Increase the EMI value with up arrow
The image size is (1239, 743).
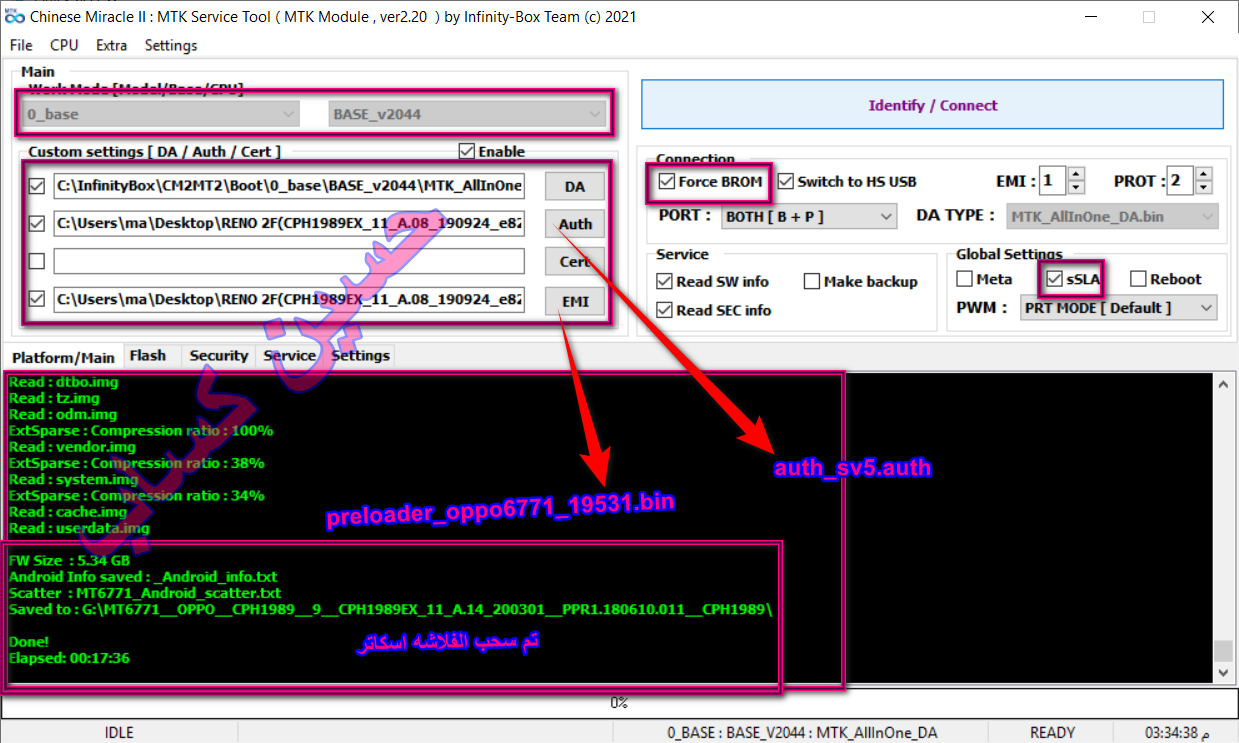click(x=1076, y=175)
